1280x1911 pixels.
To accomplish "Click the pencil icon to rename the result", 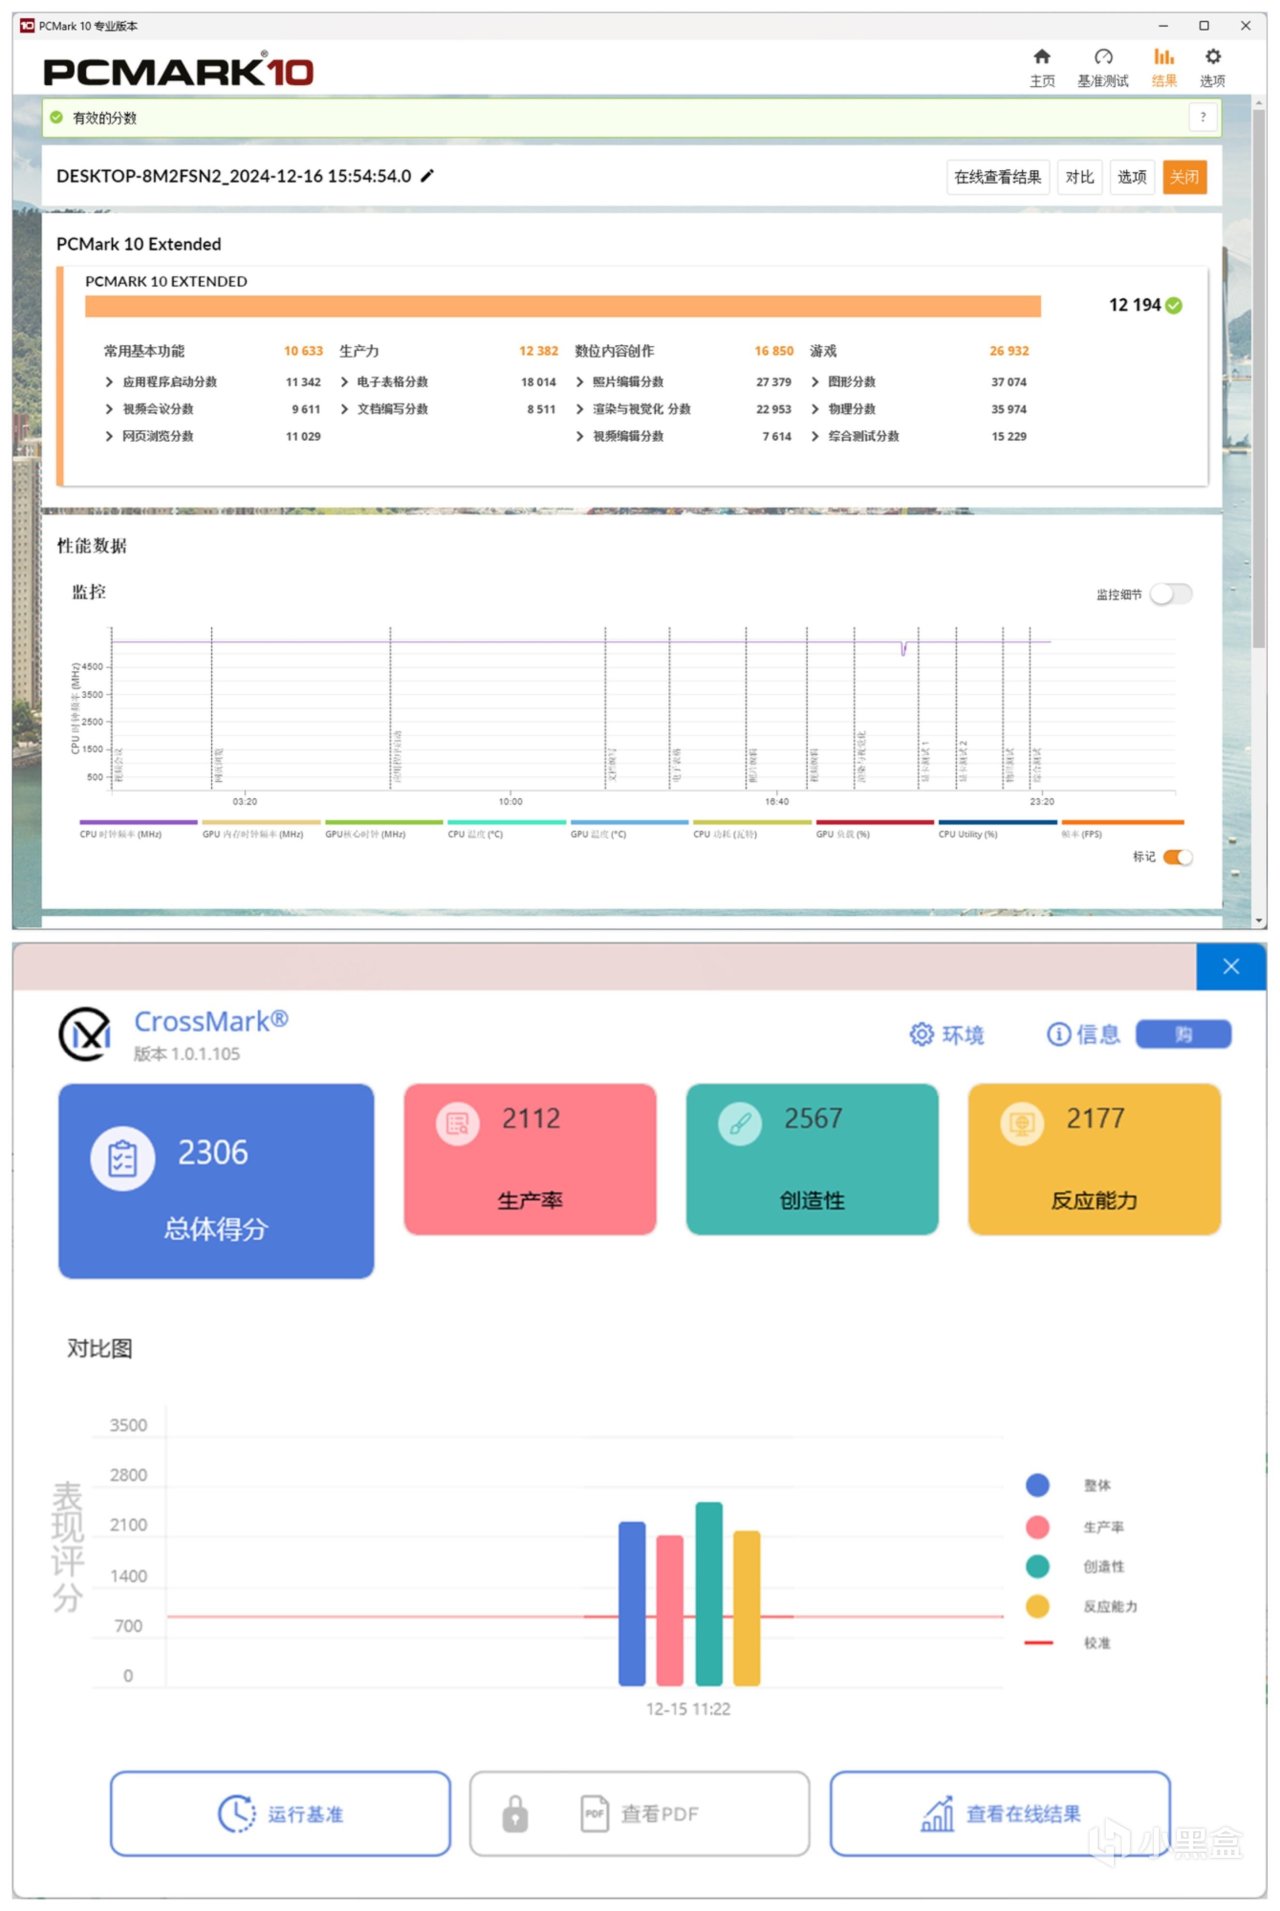I will click(427, 176).
